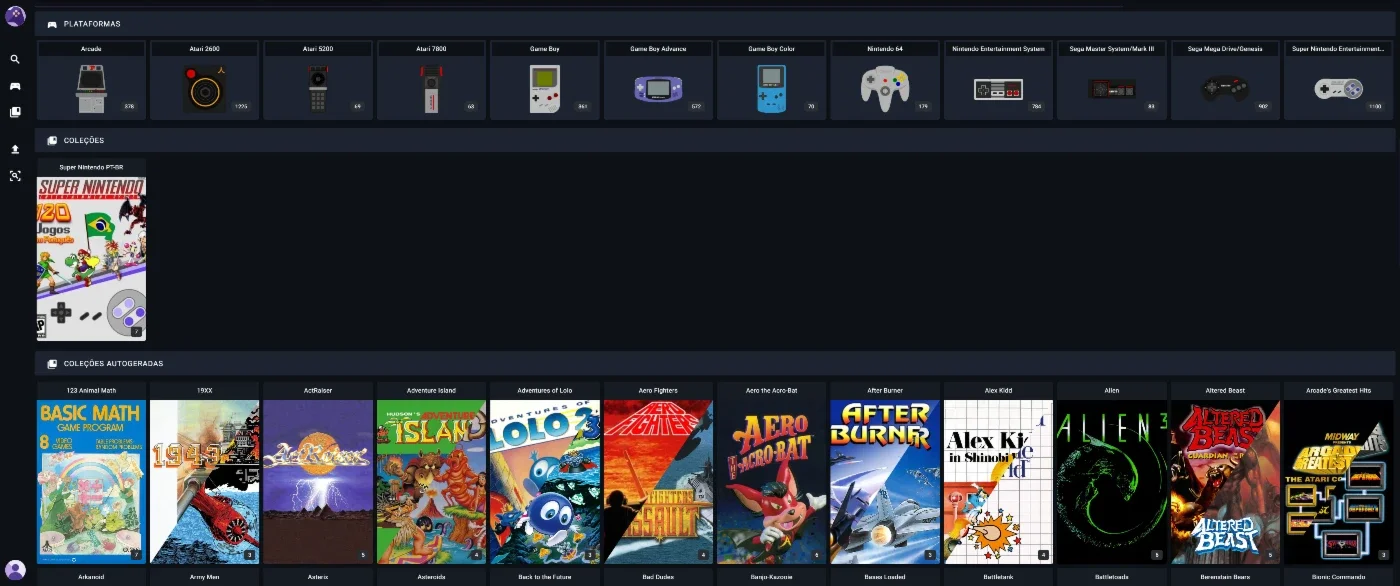This screenshot has width=1400, height=586.
Task: Open the Game Boy Advance platform card
Action: [658, 80]
